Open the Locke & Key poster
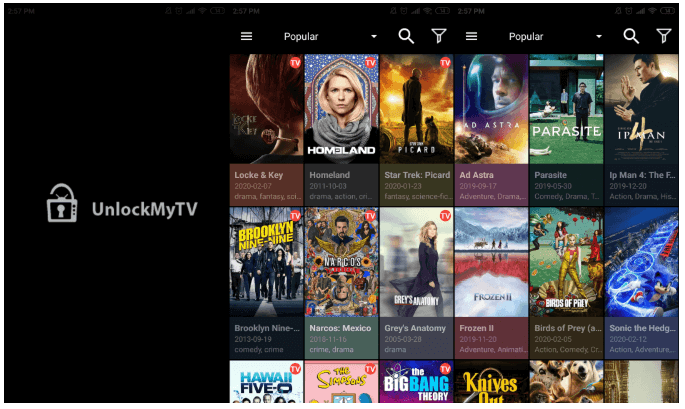 (266, 109)
